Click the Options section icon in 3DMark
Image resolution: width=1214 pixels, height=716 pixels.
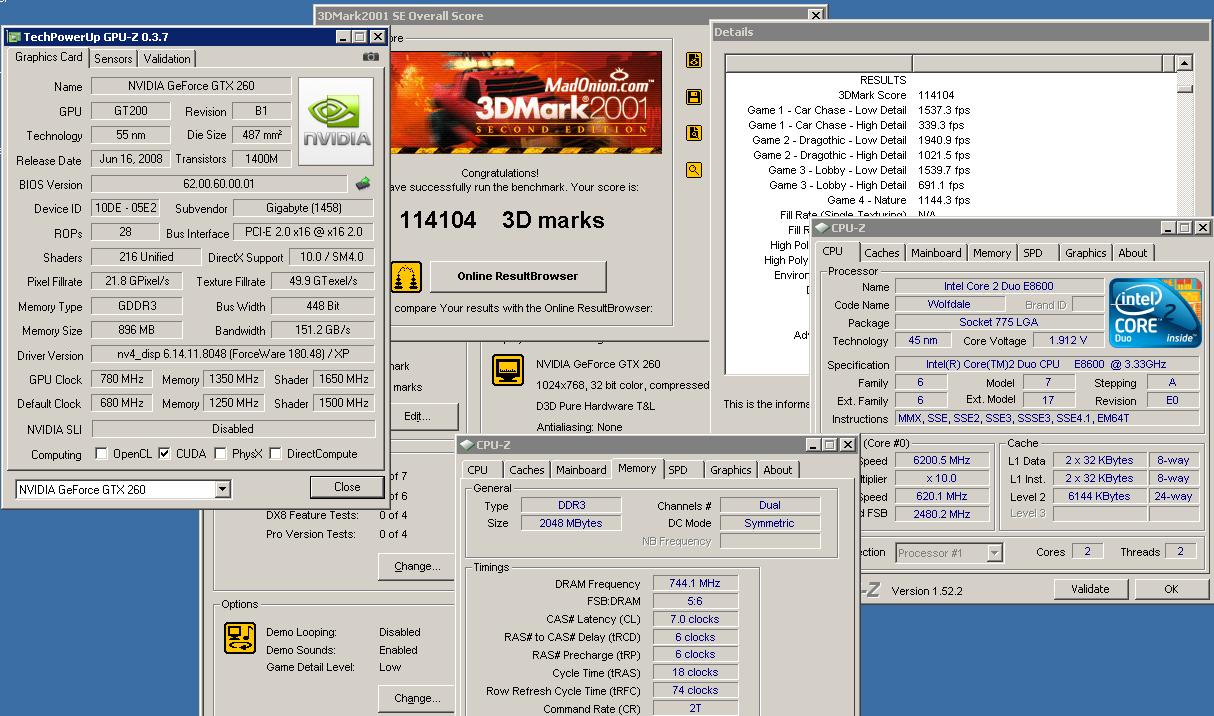pyautogui.click(x=241, y=638)
